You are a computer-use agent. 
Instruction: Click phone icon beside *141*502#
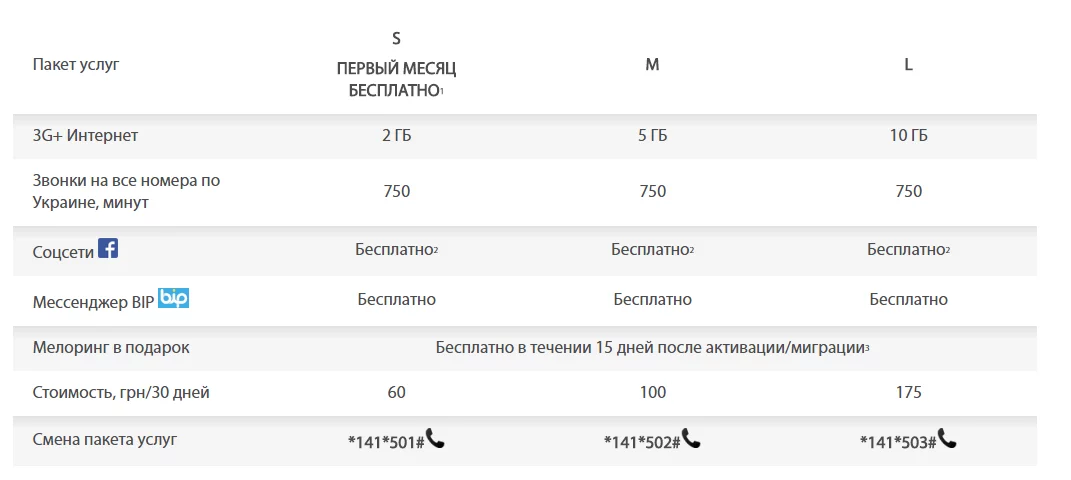(x=691, y=438)
